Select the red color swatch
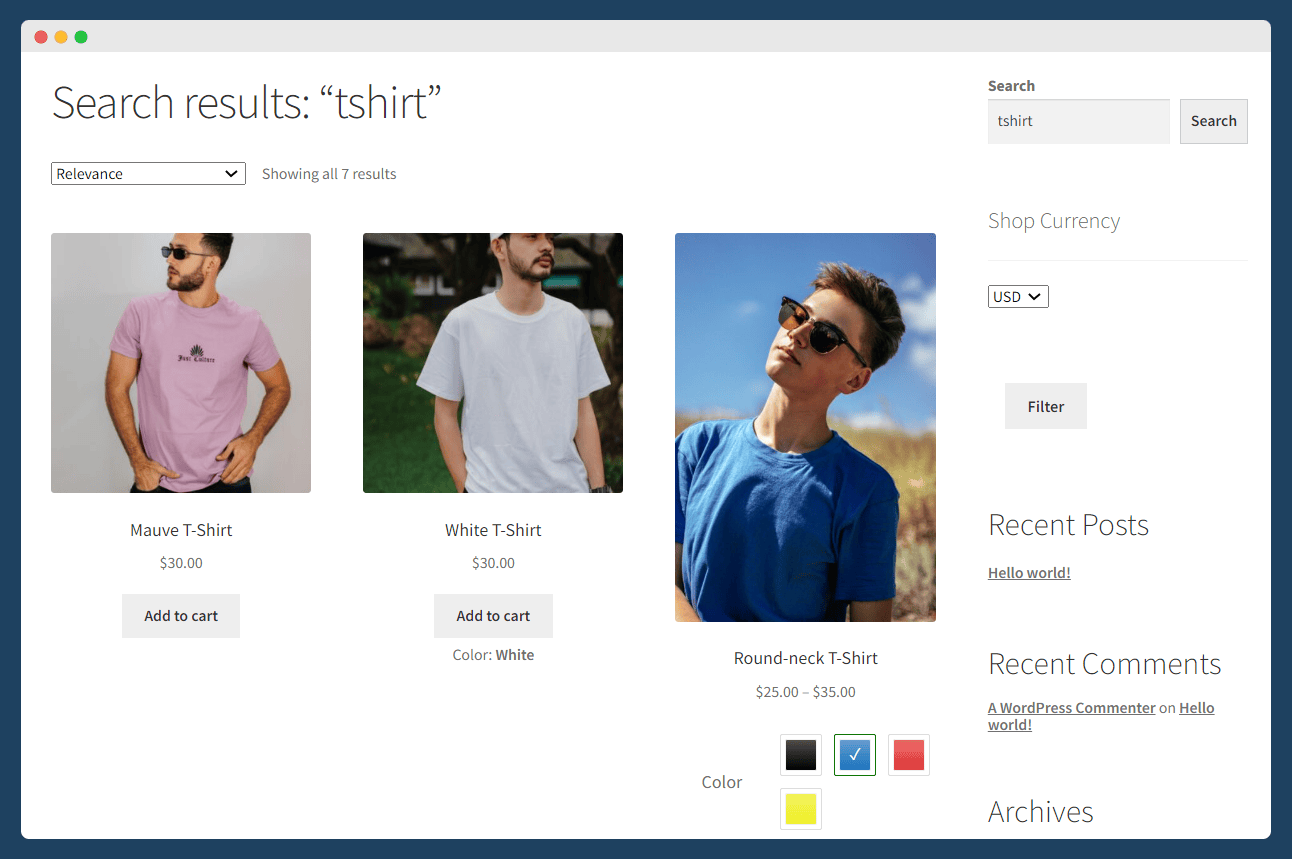 (x=908, y=755)
